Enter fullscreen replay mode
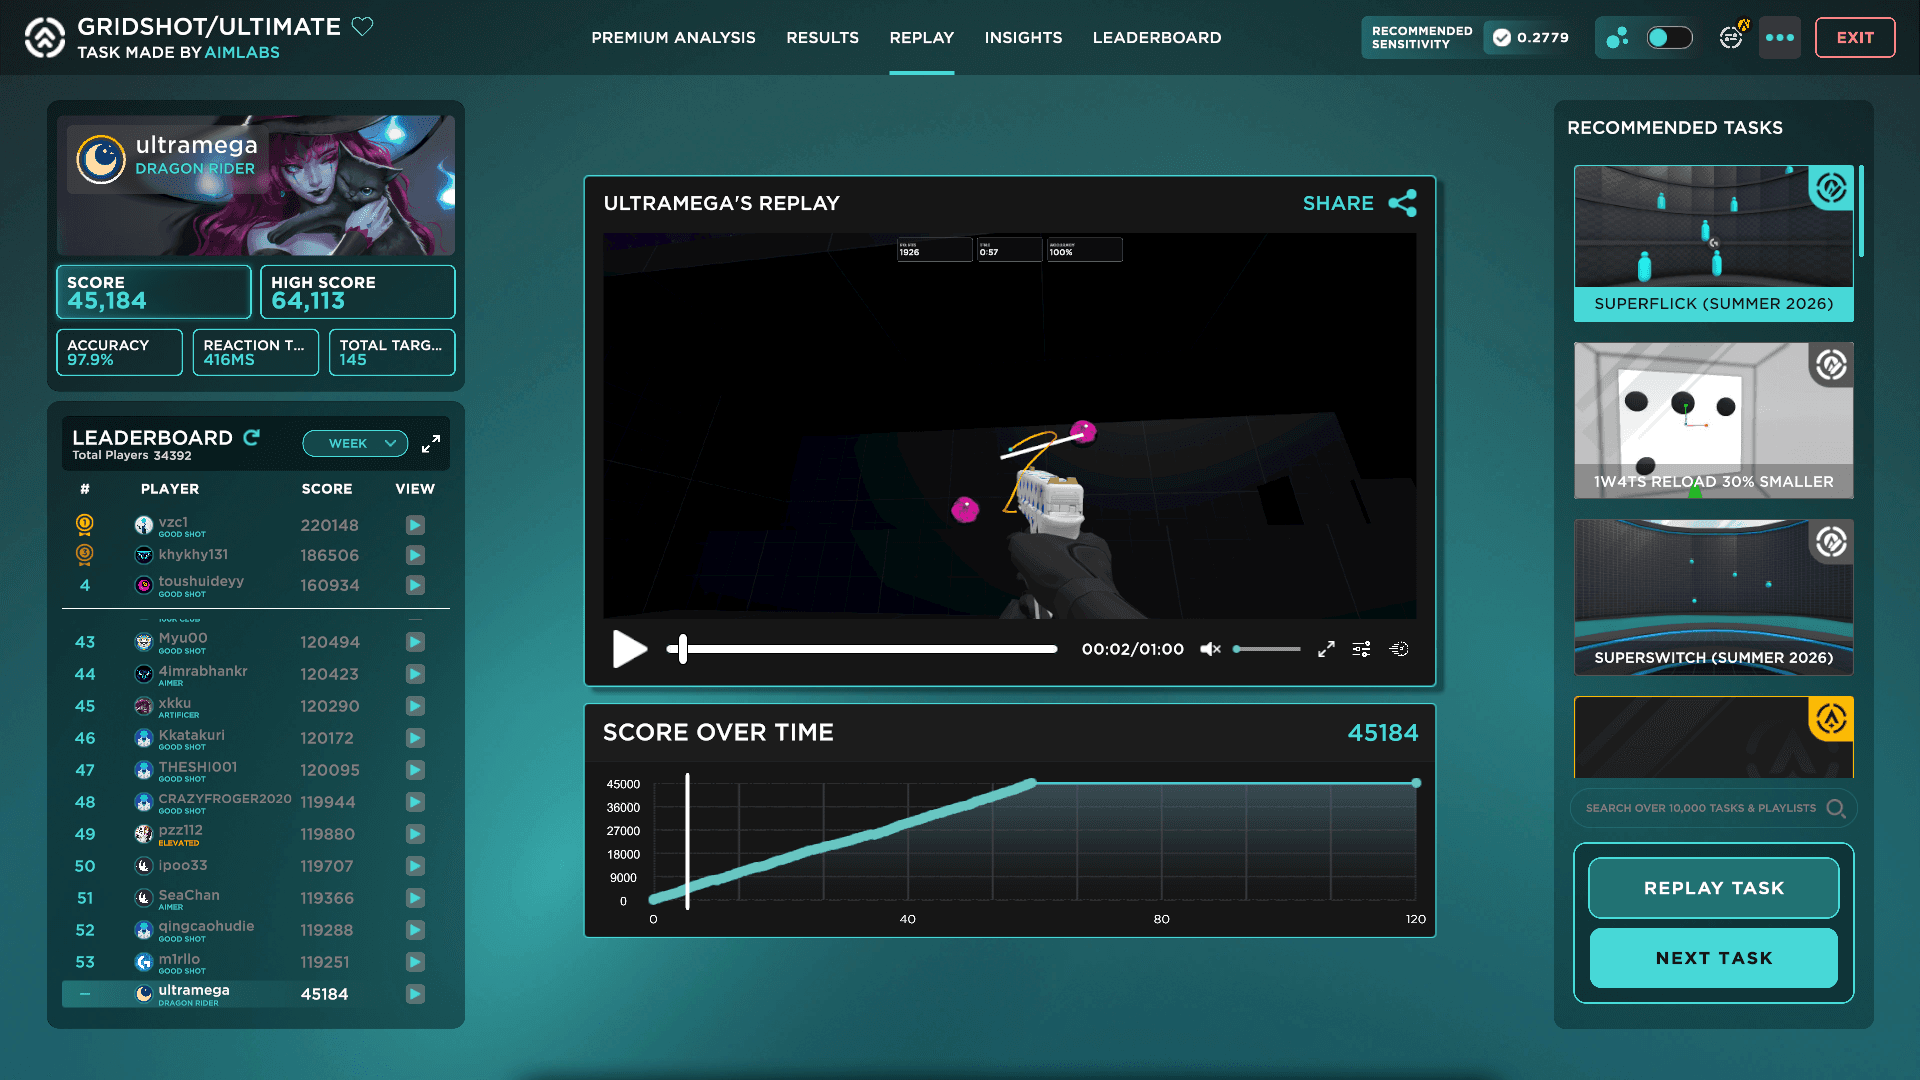The image size is (1920, 1080). [x=1326, y=649]
